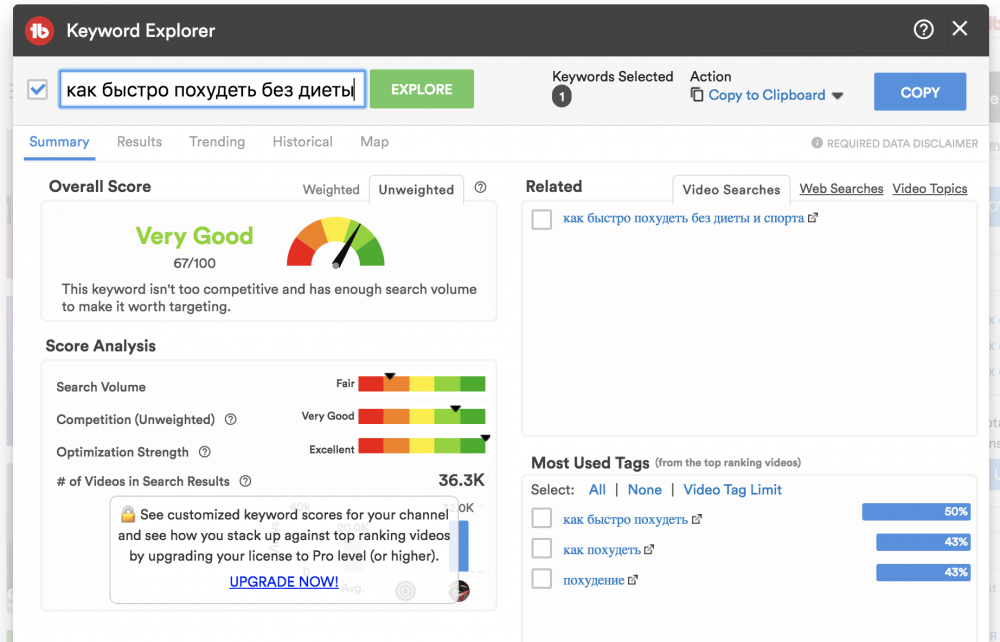The image size is (1000, 642).
Task: Click the Search Volume color rating bar
Action: [421, 384]
